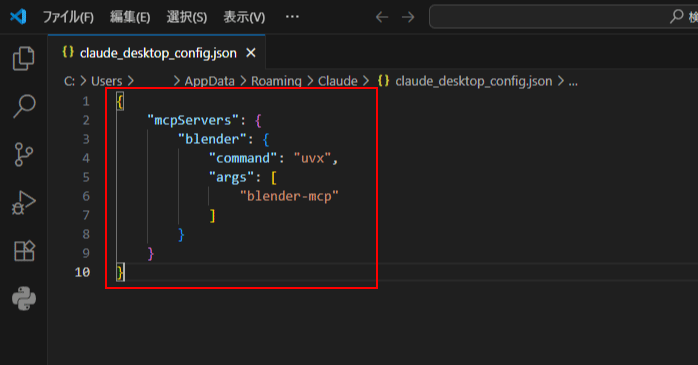Click the "blender" key in code

(x=212, y=139)
